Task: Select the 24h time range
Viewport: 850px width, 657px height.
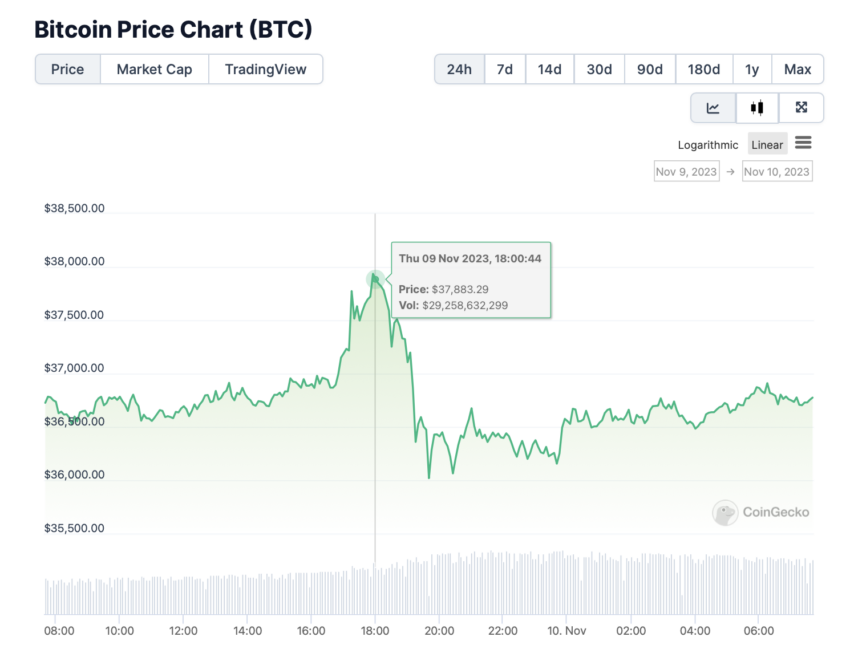Action: pyautogui.click(x=459, y=69)
